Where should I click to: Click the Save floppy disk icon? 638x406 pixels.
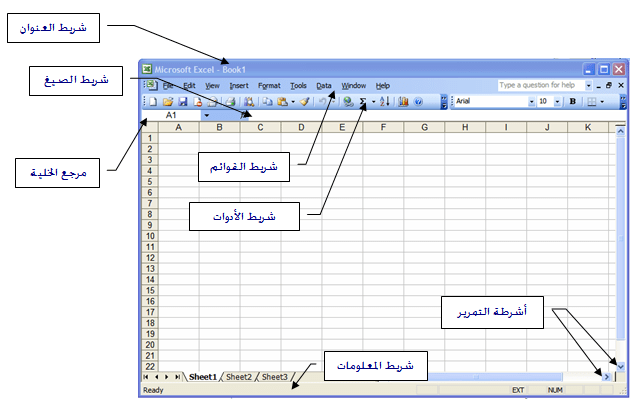click(x=183, y=102)
